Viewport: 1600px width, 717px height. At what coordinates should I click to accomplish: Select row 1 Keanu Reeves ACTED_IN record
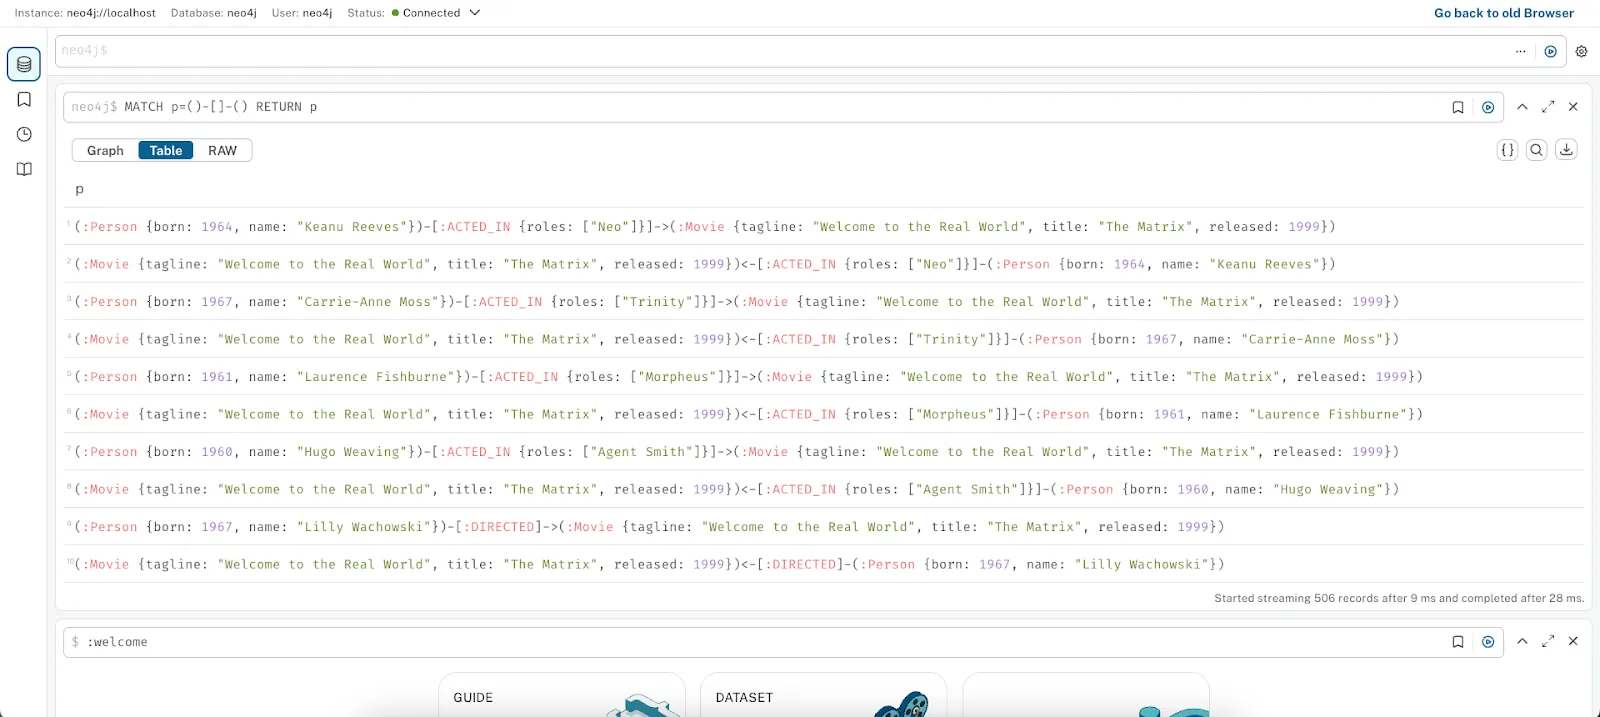[824, 227]
